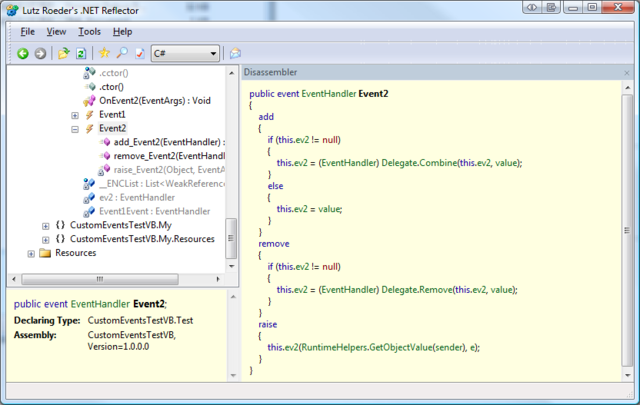Click the yellow Resources folder icon
Image resolution: width=640 pixels, height=405 pixels.
pos(45,254)
